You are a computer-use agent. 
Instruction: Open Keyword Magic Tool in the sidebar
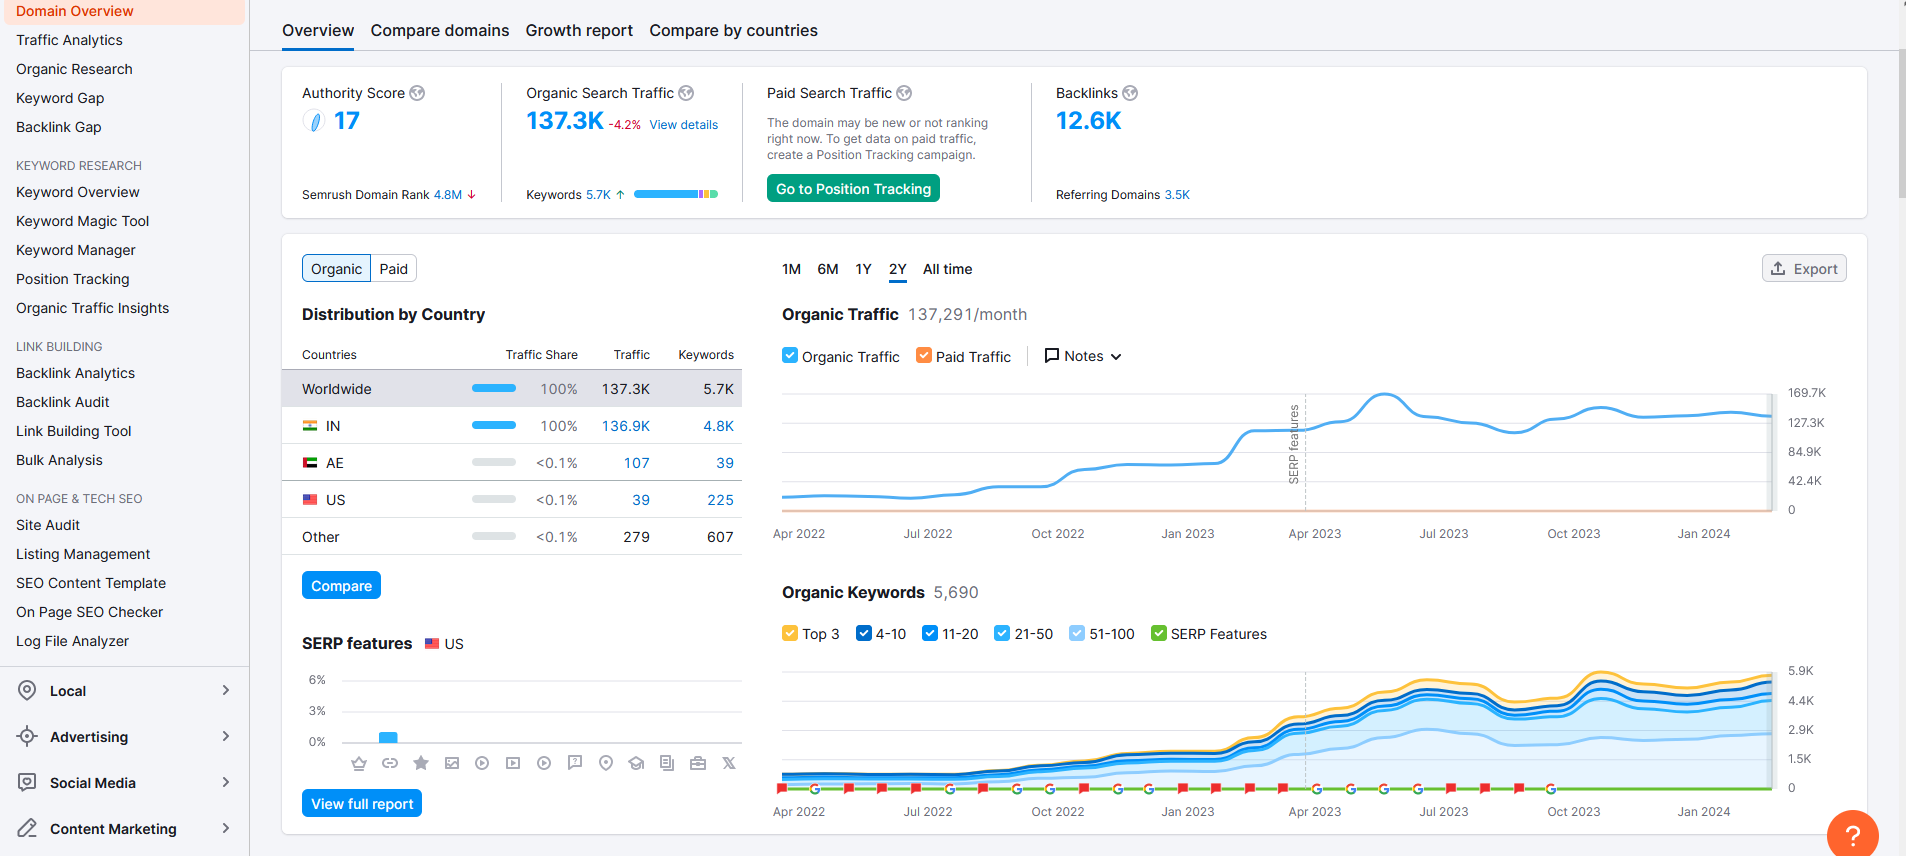[82, 221]
